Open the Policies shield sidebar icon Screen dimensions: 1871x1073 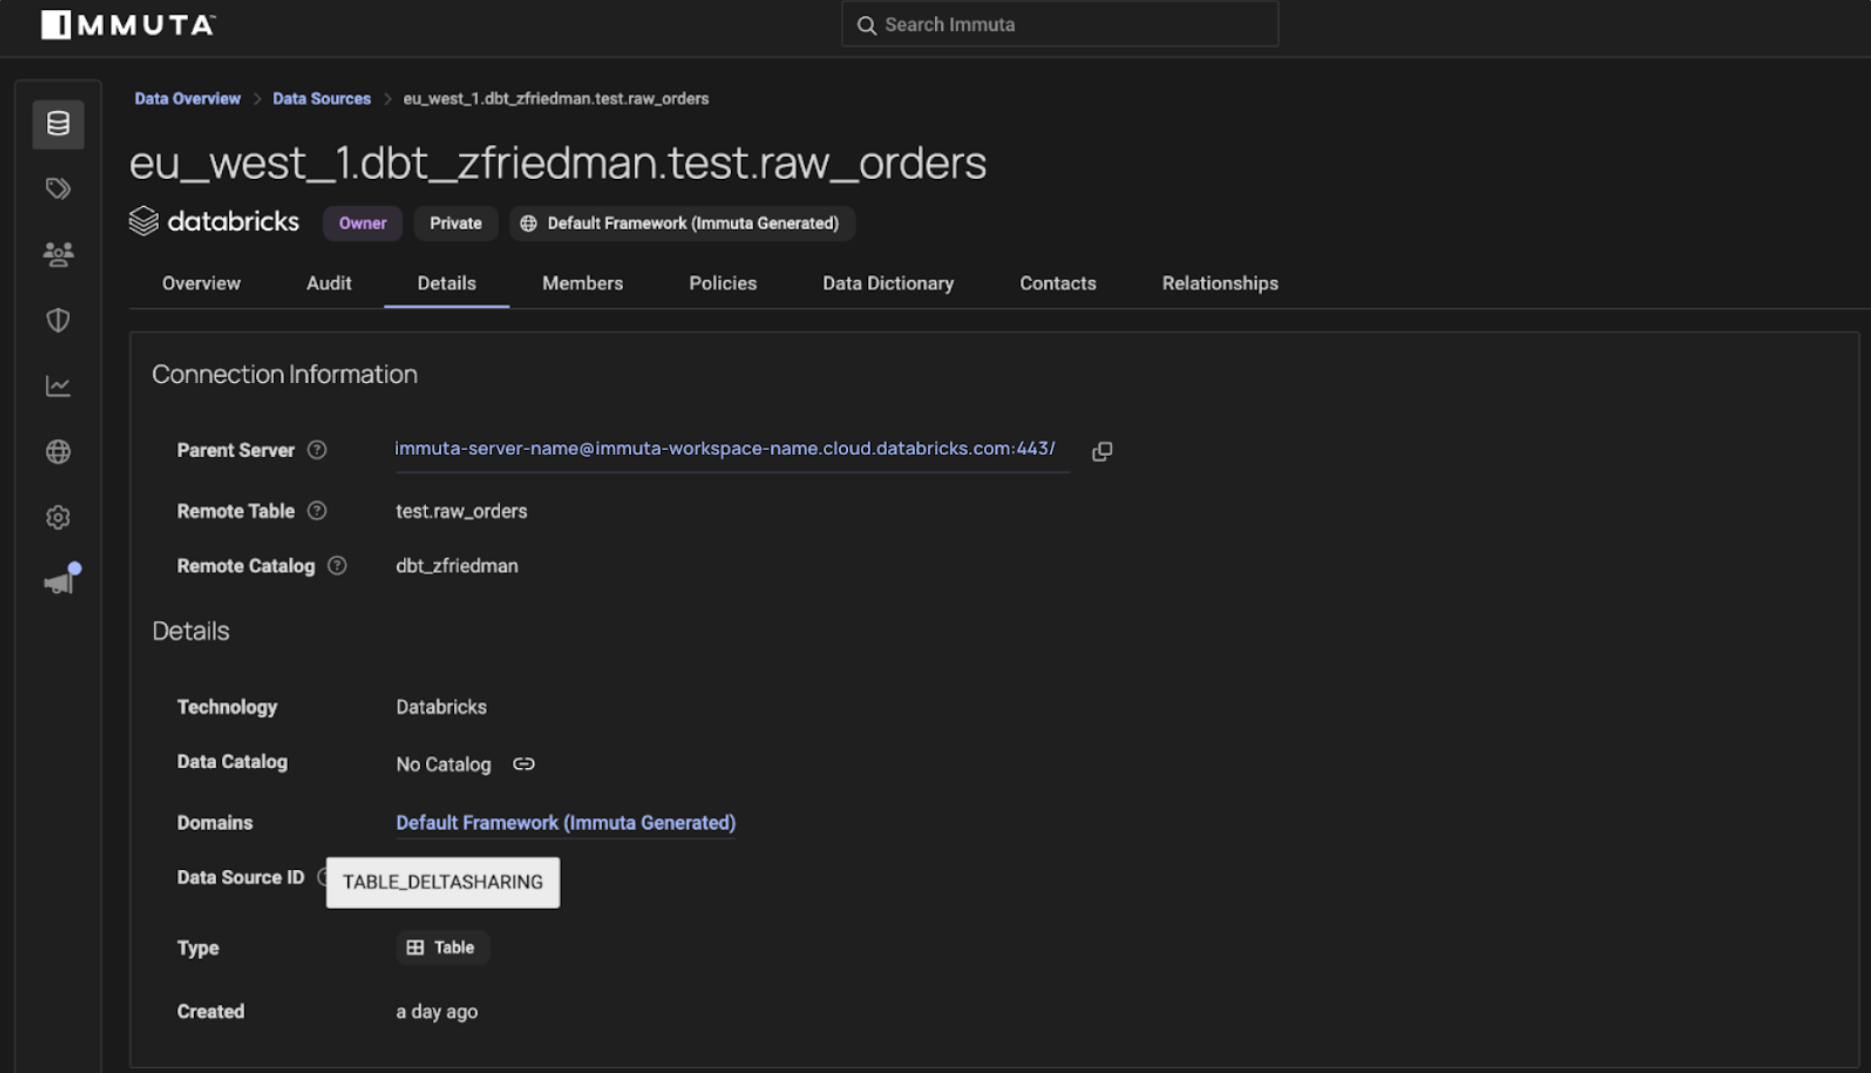point(58,320)
